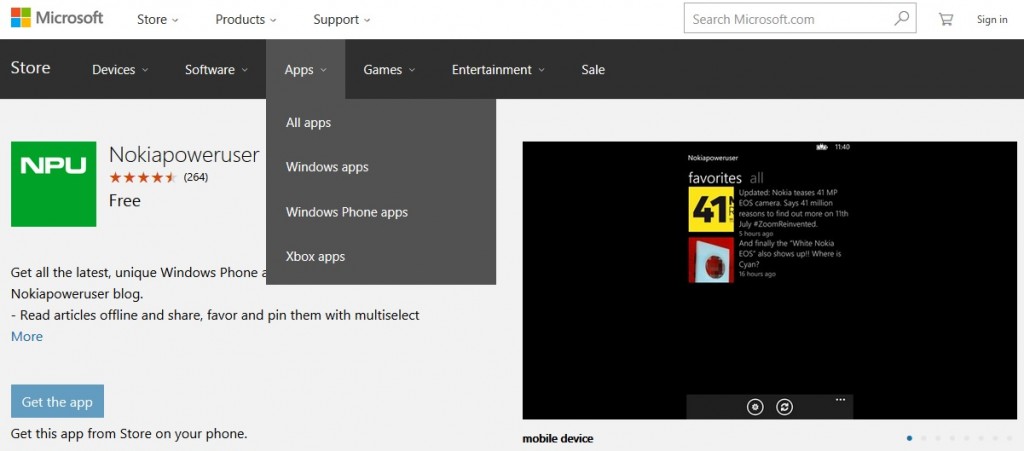Expand the Entertainment menu

tap(498, 70)
